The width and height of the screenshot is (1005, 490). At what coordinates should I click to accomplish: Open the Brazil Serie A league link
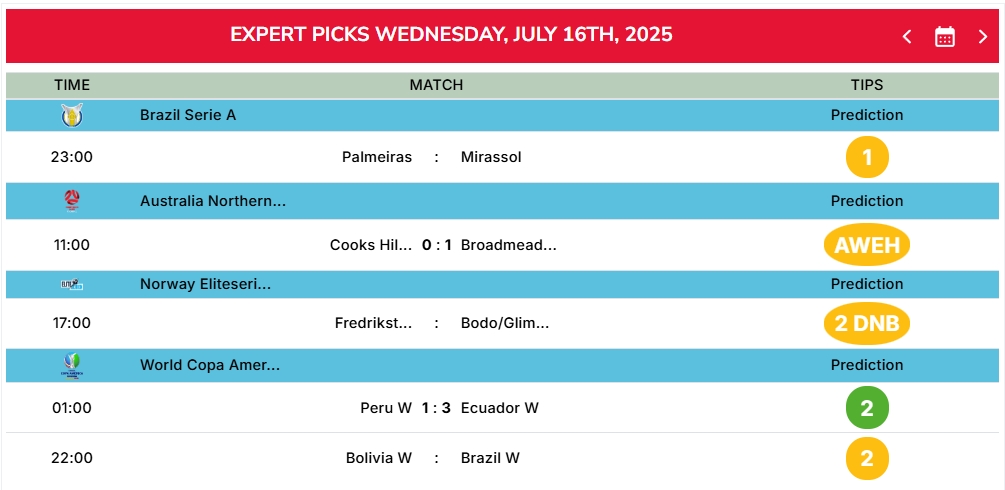(188, 115)
